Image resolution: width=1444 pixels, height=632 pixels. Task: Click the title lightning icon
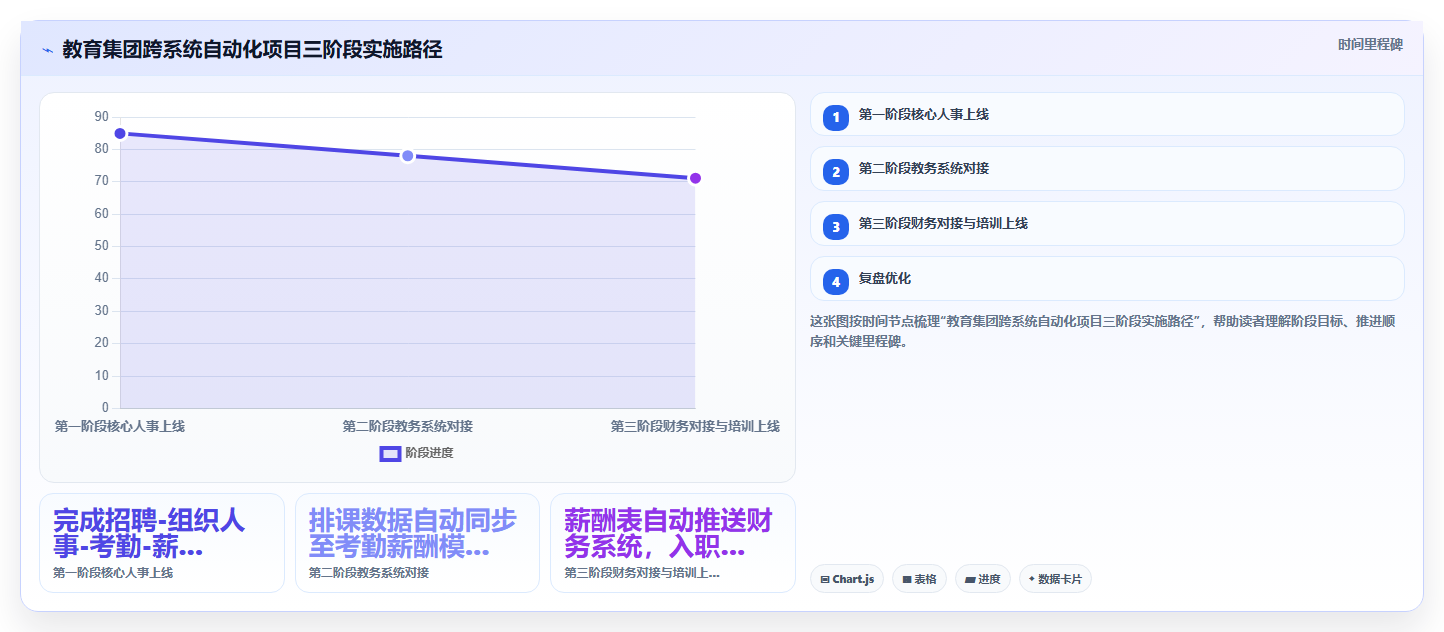tap(47, 50)
